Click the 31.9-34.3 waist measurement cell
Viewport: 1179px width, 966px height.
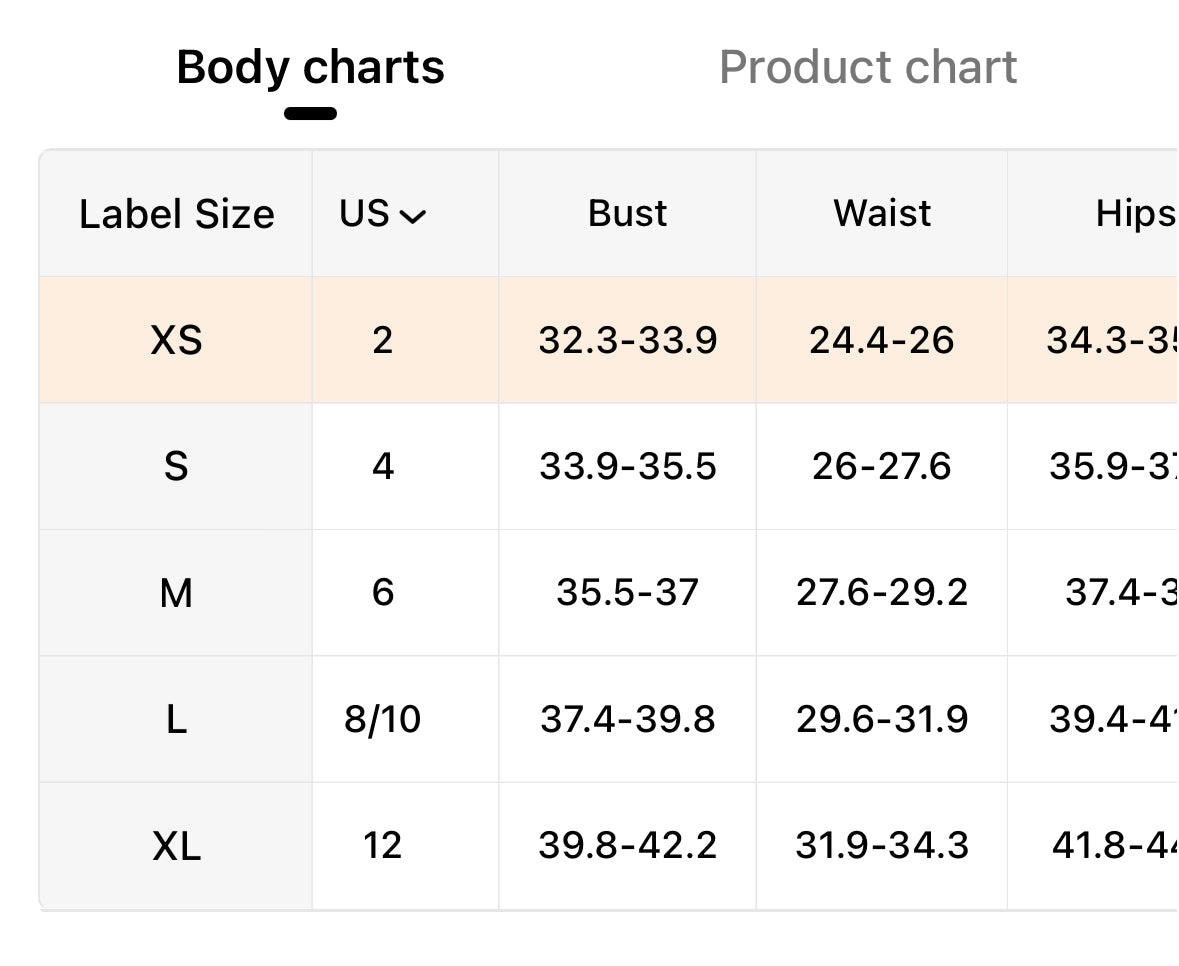pyautogui.click(x=881, y=846)
